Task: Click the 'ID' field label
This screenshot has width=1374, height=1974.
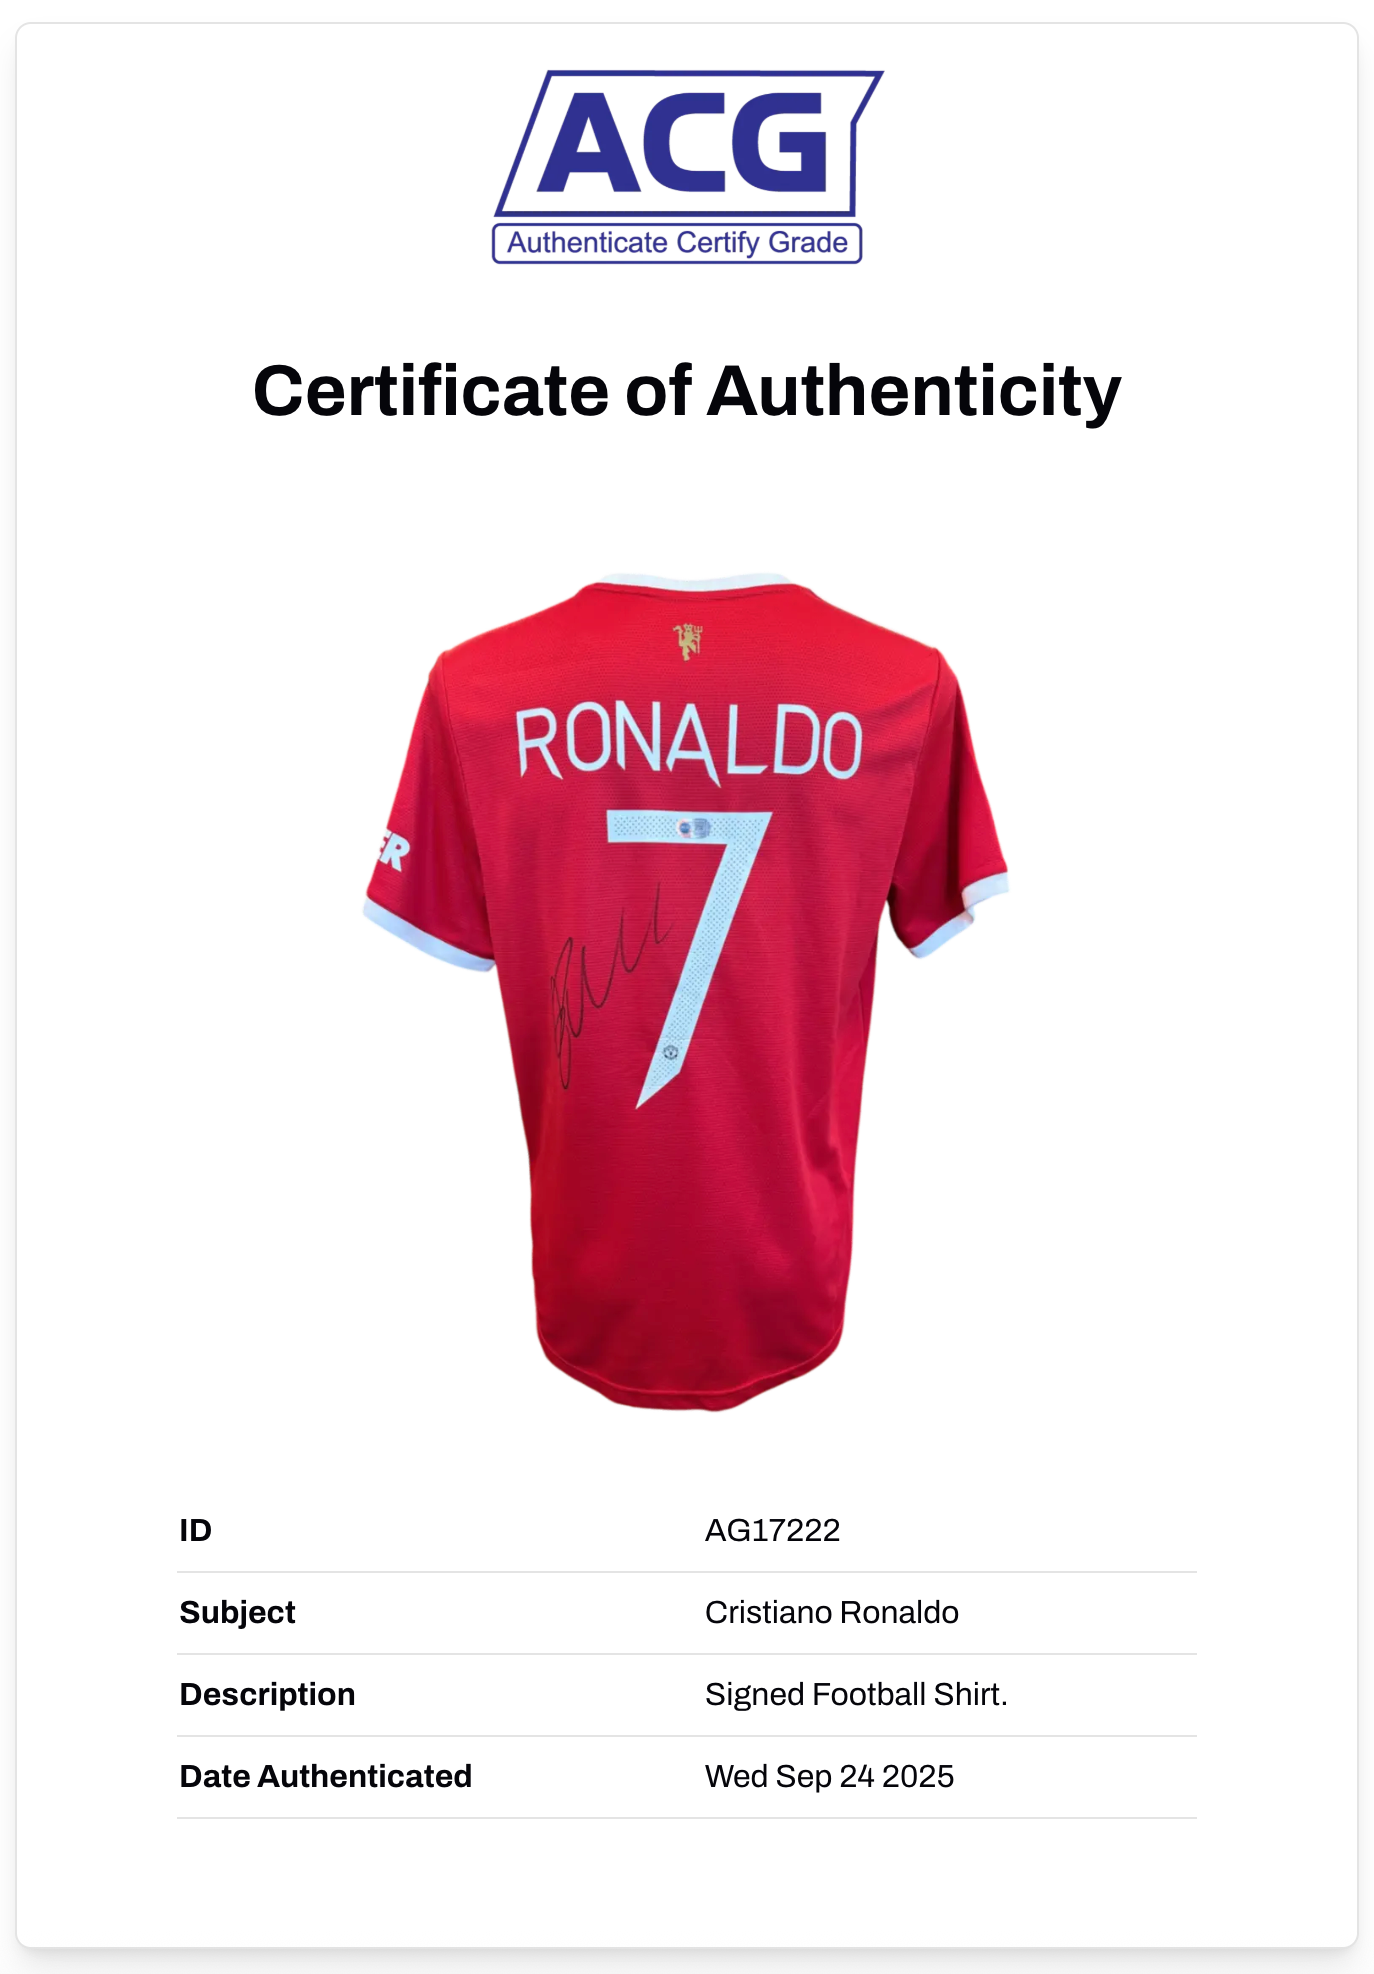Action: tap(196, 1530)
